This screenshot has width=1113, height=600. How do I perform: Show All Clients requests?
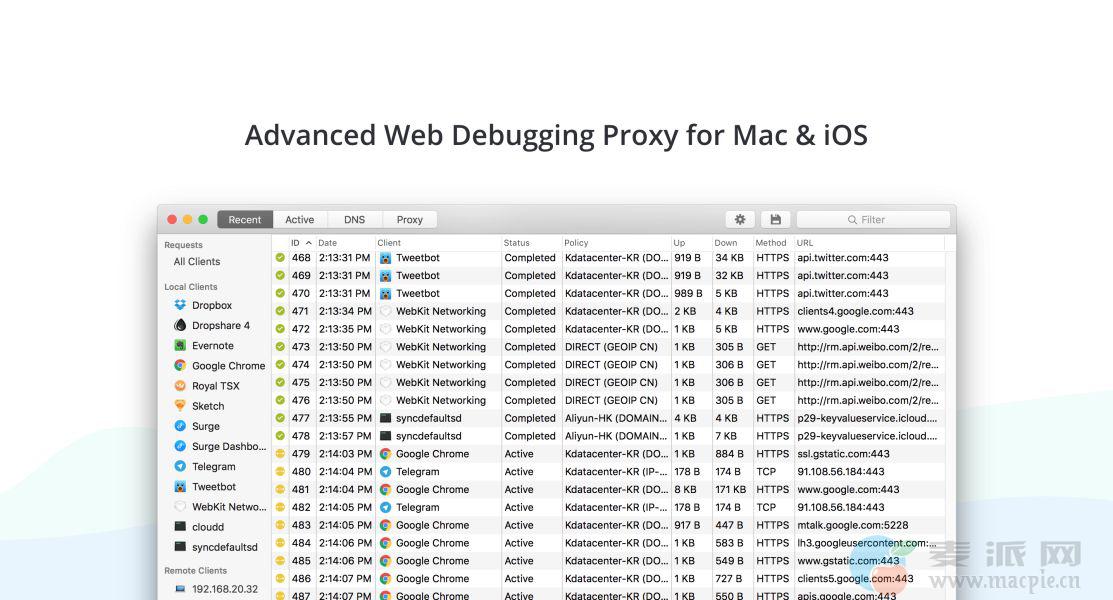pyautogui.click(x=197, y=262)
